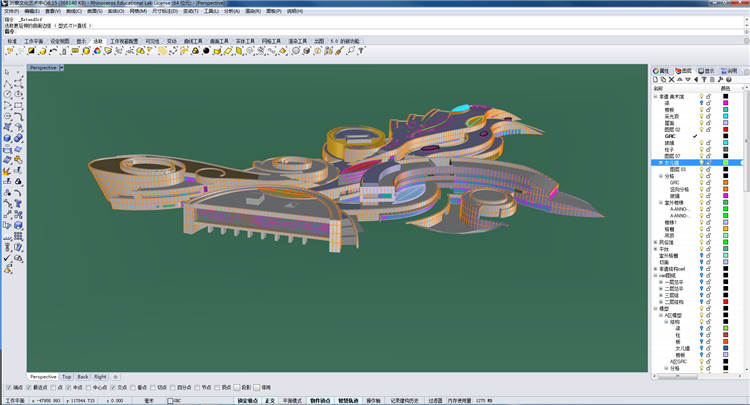Select the Box solid tool in left sidebar
This screenshot has width=750, height=405.
click(7, 138)
